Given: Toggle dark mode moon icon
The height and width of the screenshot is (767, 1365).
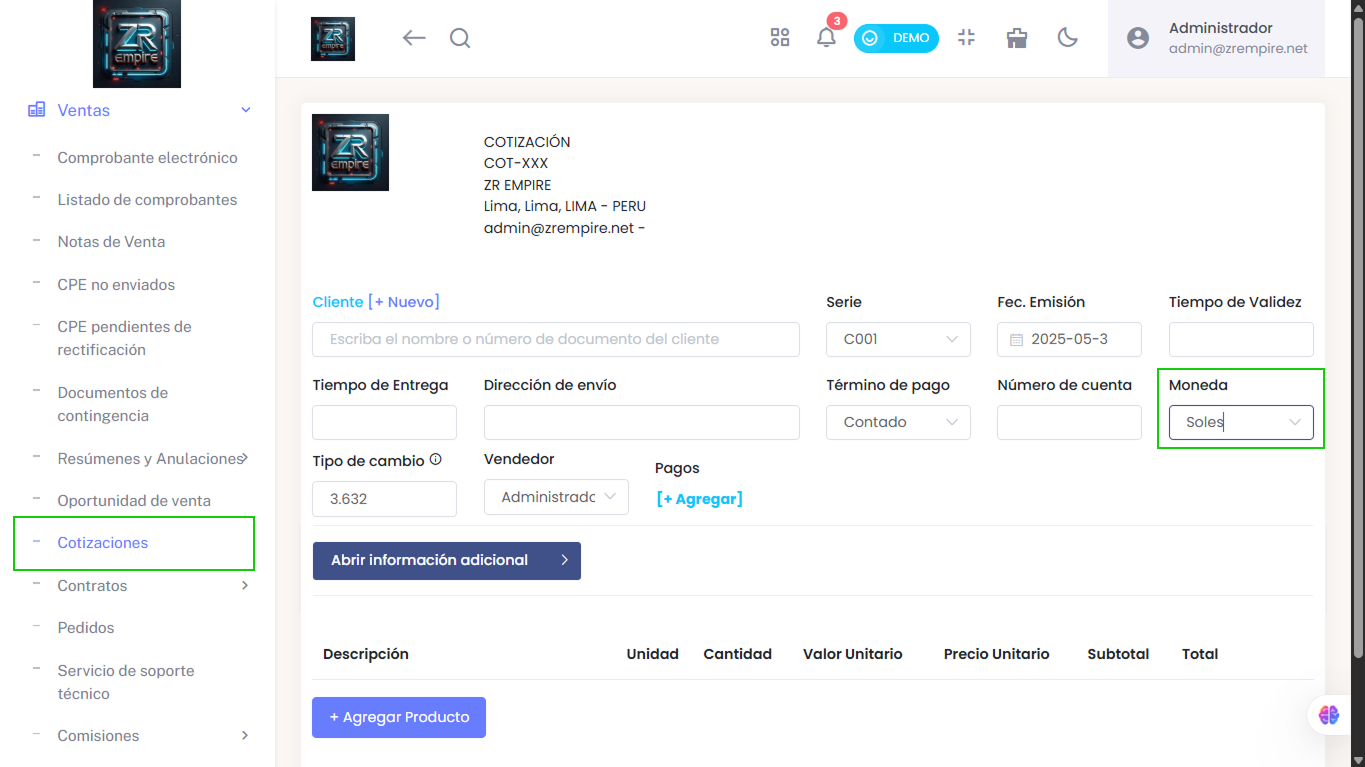Looking at the screenshot, I should pyautogui.click(x=1068, y=38).
